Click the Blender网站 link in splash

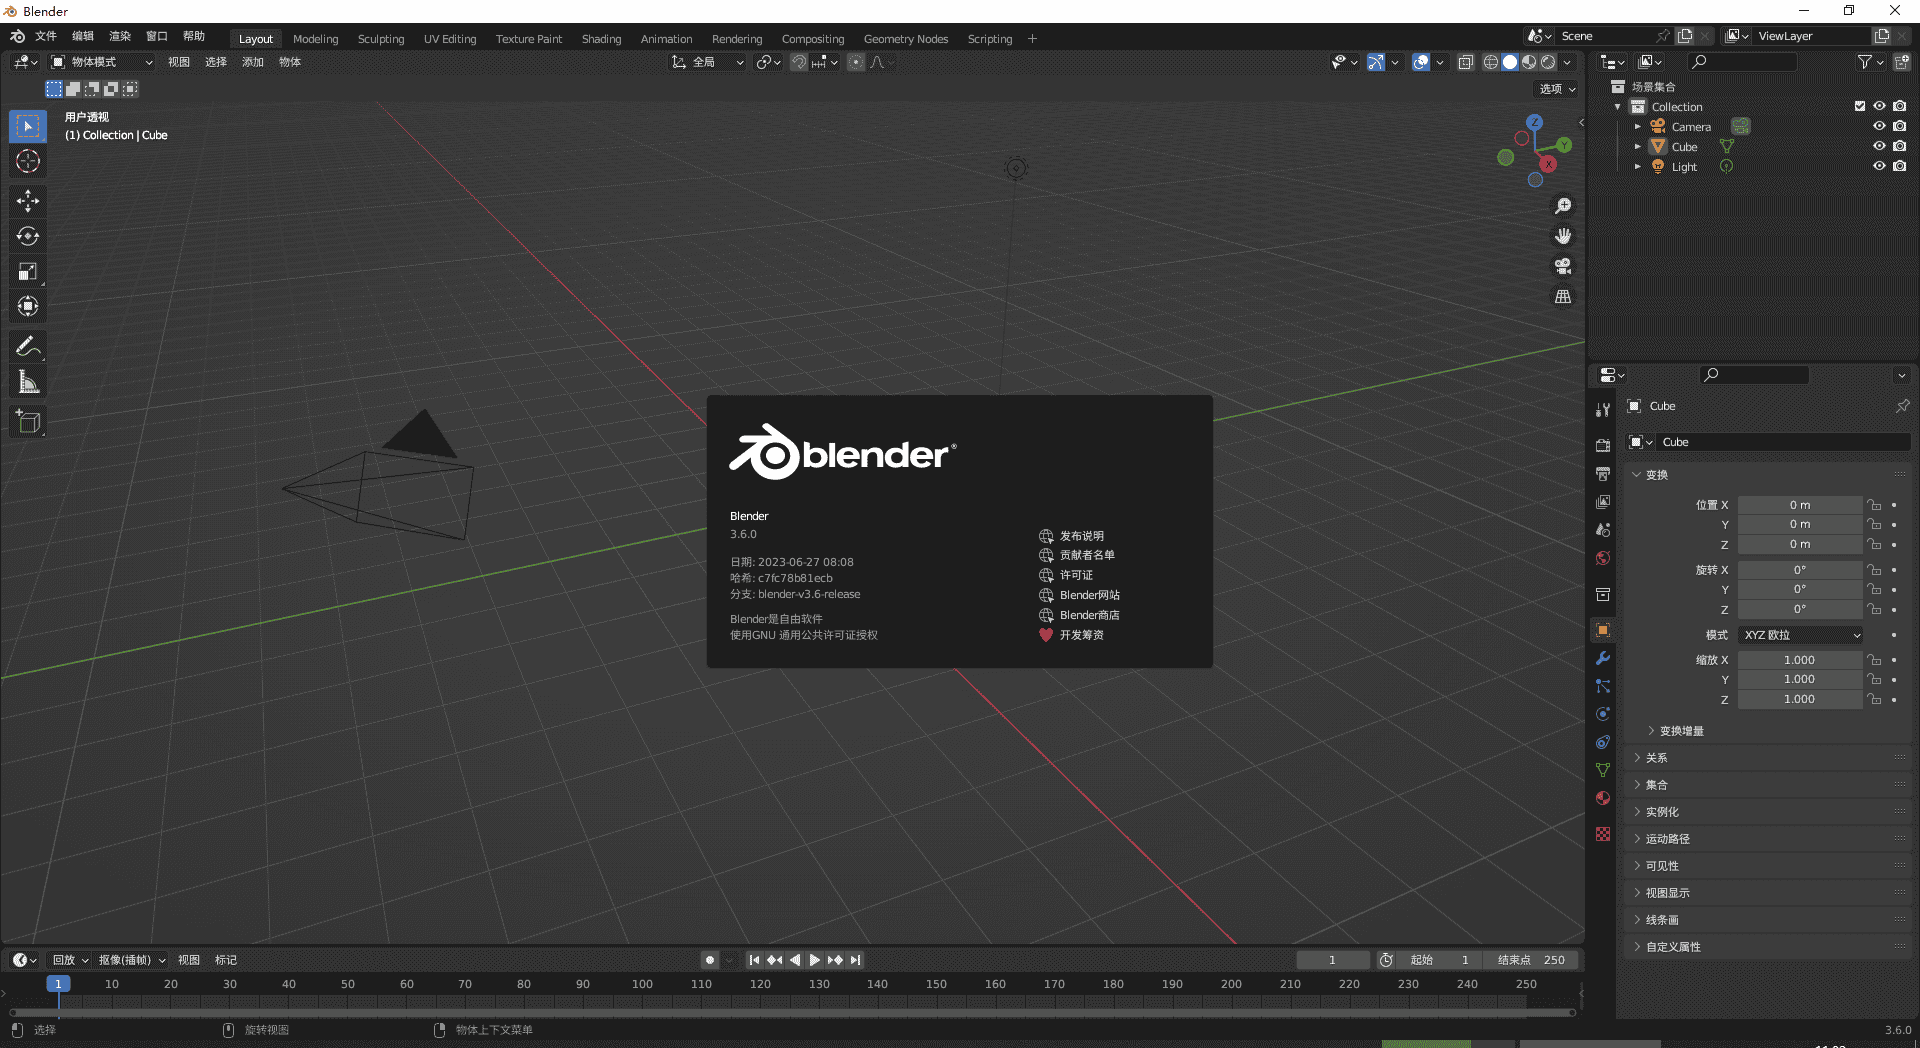pyautogui.click(x=1089, y=595)
